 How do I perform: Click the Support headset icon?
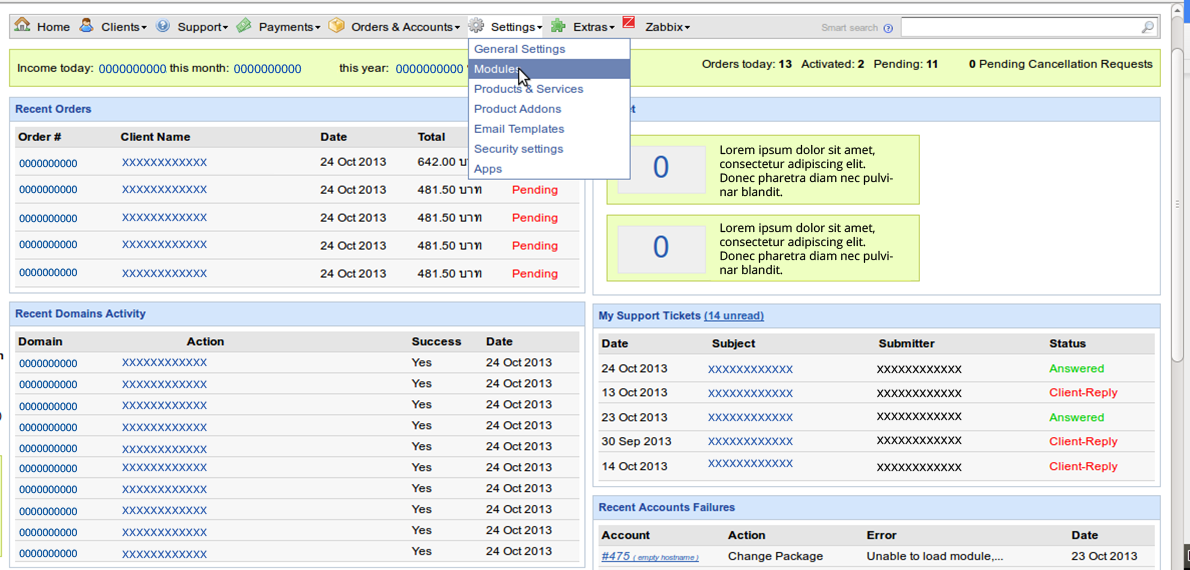point(162,25)
